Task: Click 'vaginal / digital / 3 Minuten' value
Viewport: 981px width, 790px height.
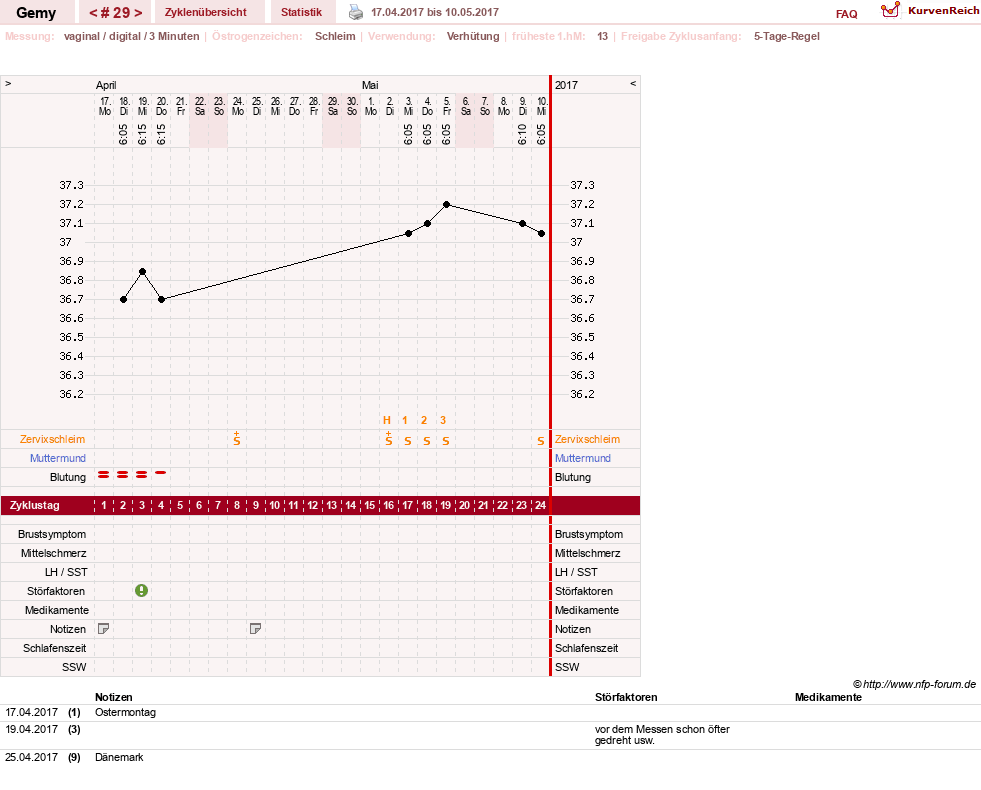Action: click(x=131, y=36)
